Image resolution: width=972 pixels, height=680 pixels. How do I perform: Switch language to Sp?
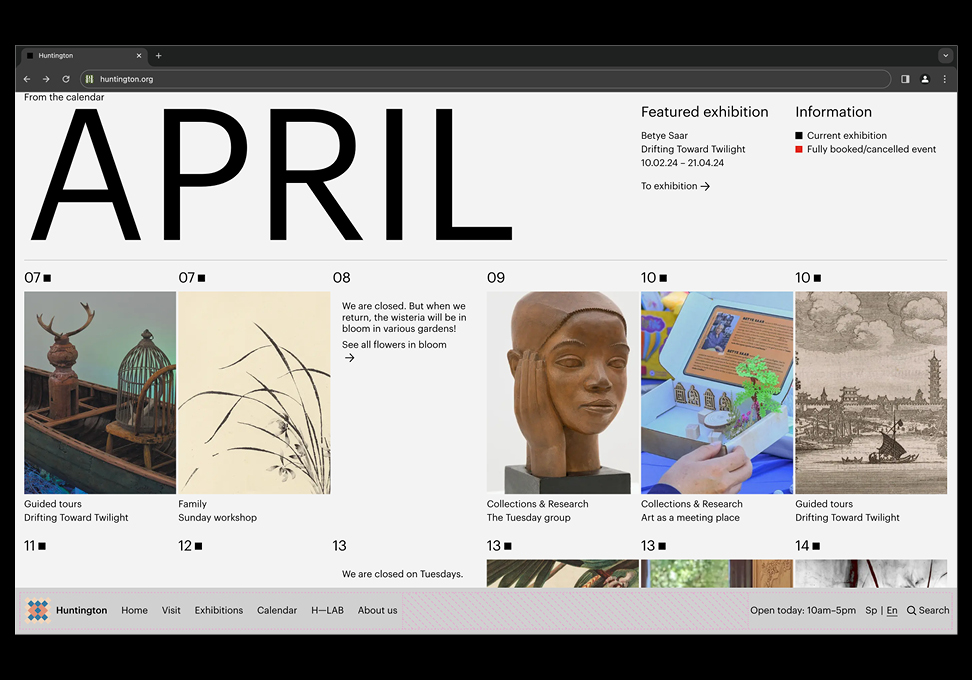pos(871,610)
